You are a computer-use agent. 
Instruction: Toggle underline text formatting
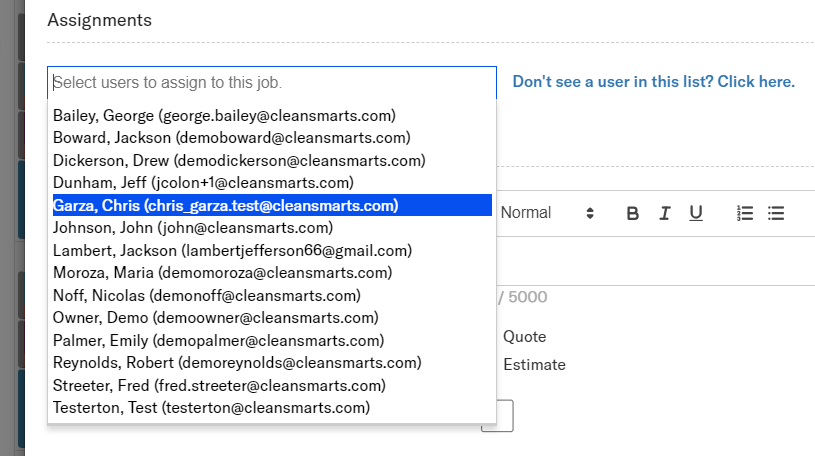(696, 213)
